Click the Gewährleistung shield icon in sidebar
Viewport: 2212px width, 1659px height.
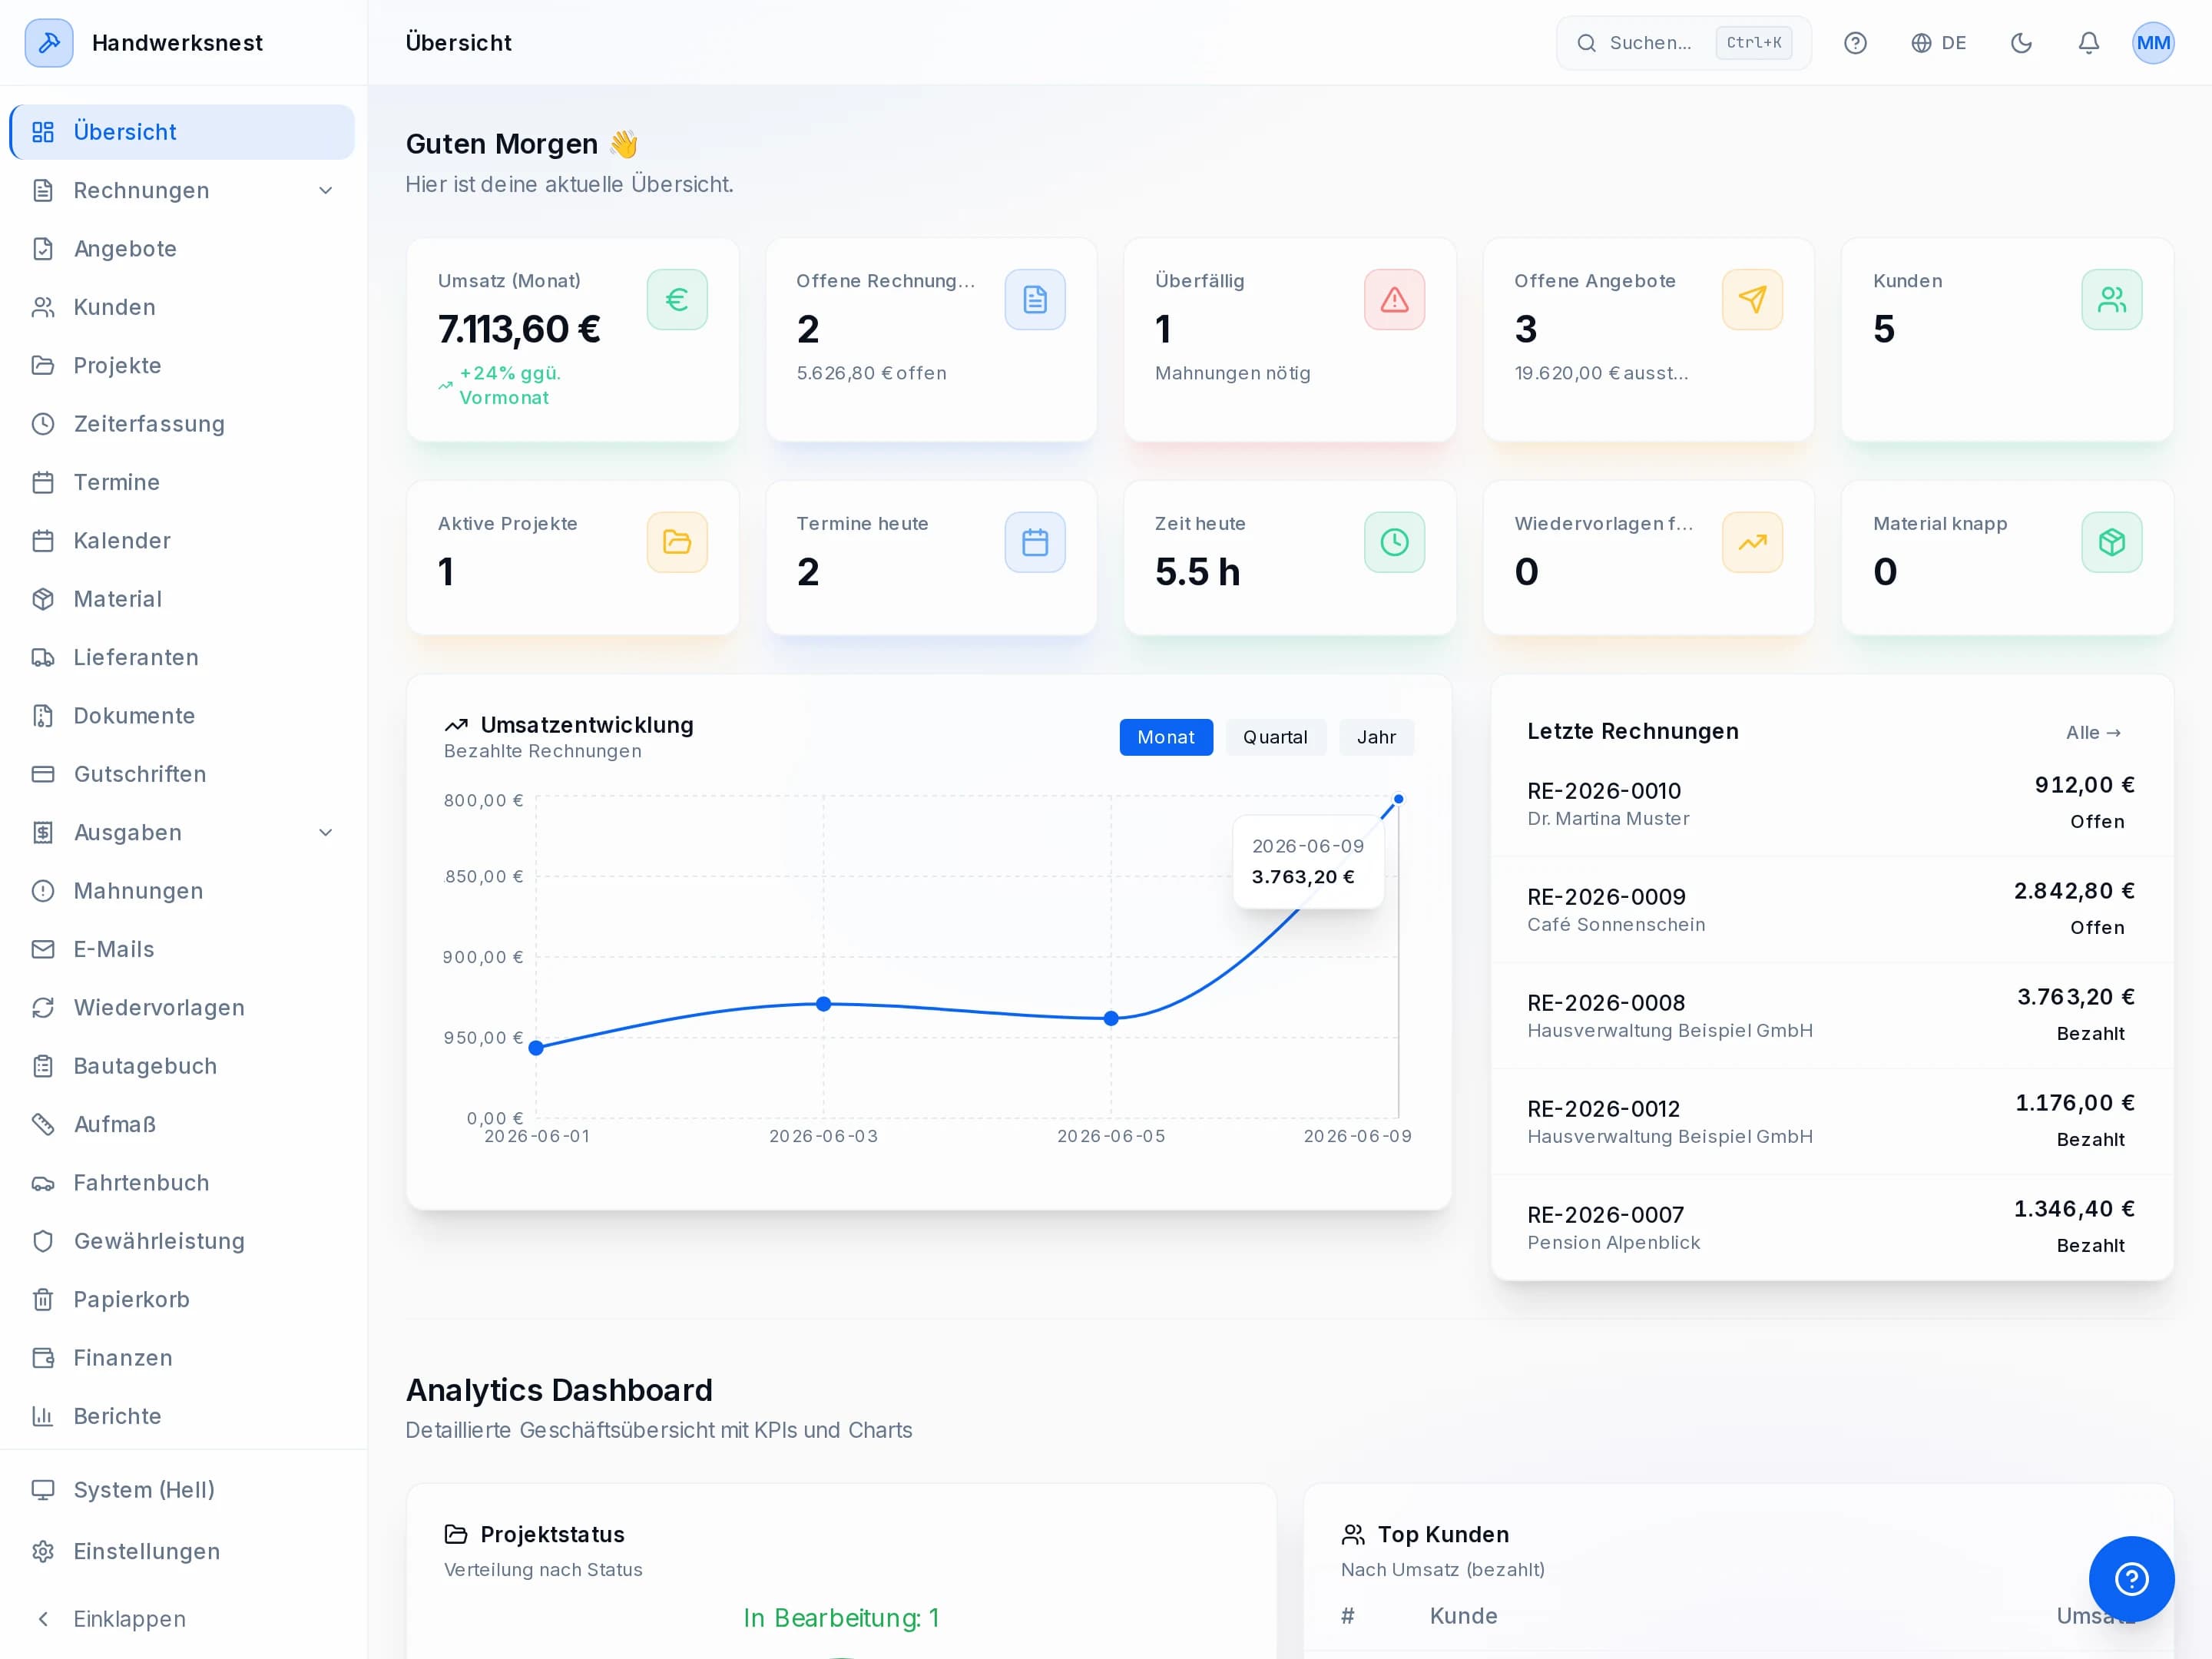click(43, 1241)
